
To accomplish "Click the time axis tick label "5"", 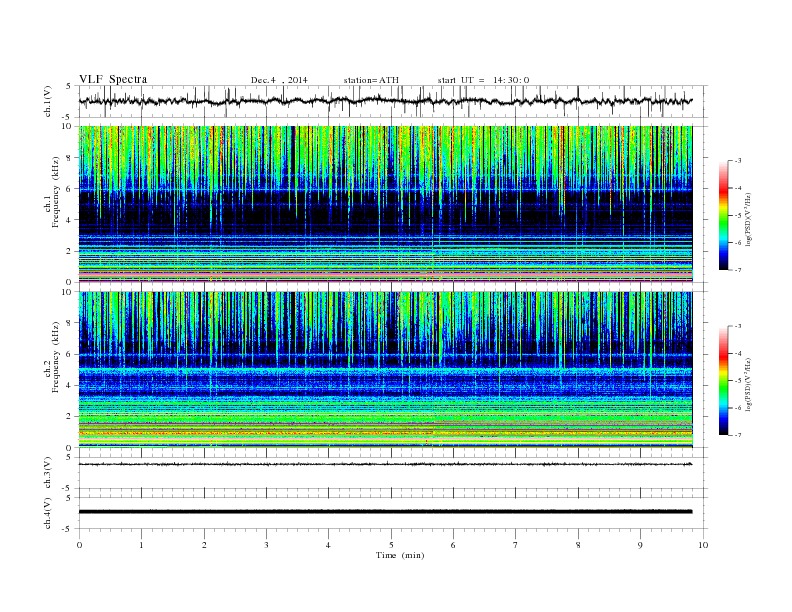I will click(x=391, y=545).
